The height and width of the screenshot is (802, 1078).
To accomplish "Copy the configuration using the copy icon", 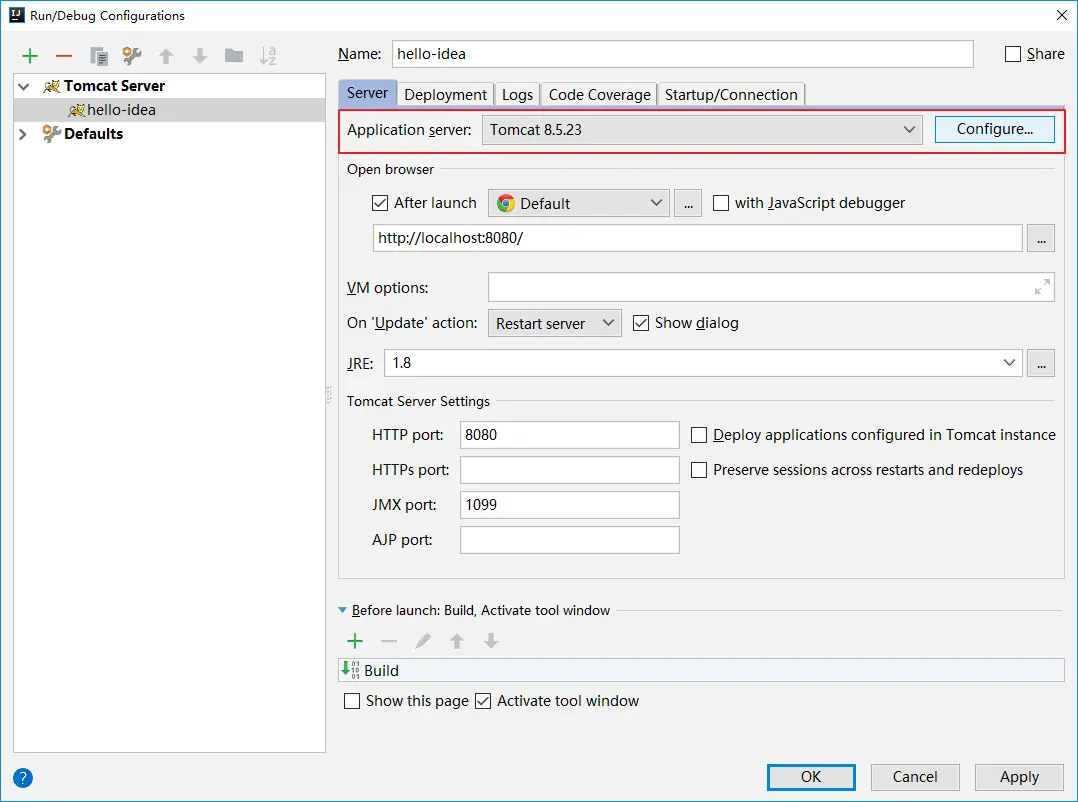I will point(99,56).
